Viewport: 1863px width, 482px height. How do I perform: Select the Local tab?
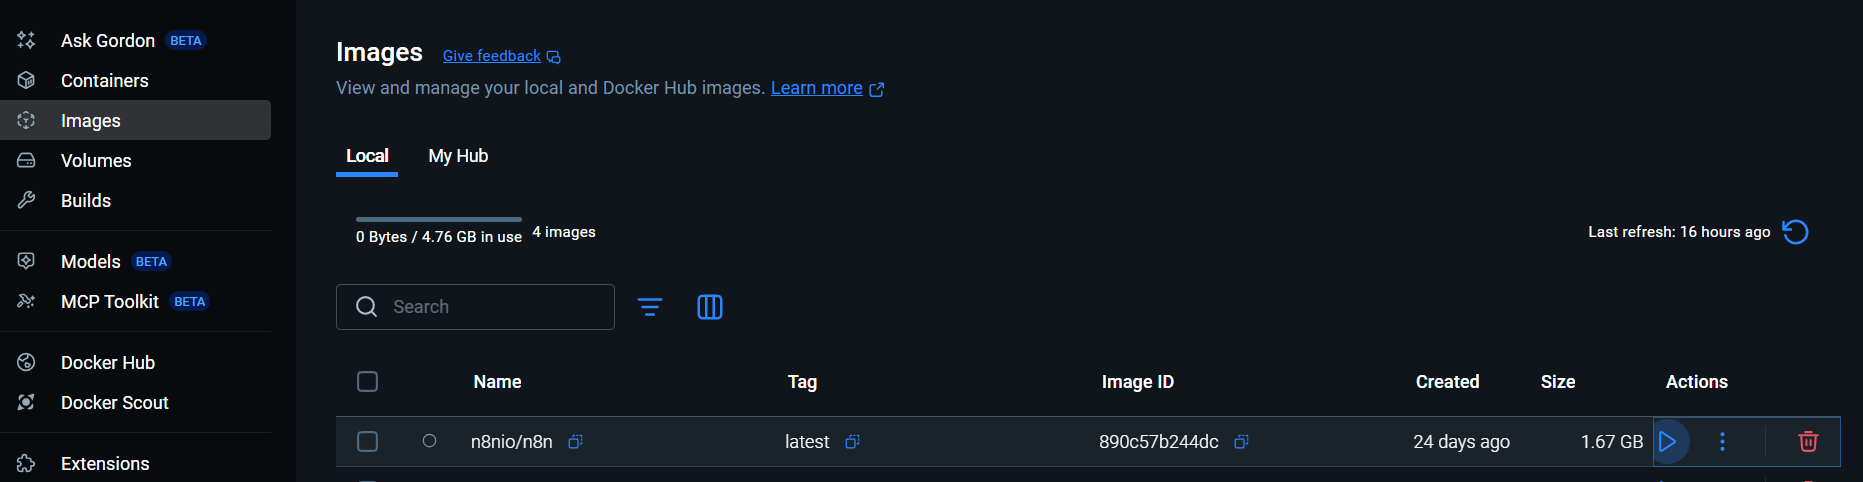pyautogui.click(x=367, y=156)
